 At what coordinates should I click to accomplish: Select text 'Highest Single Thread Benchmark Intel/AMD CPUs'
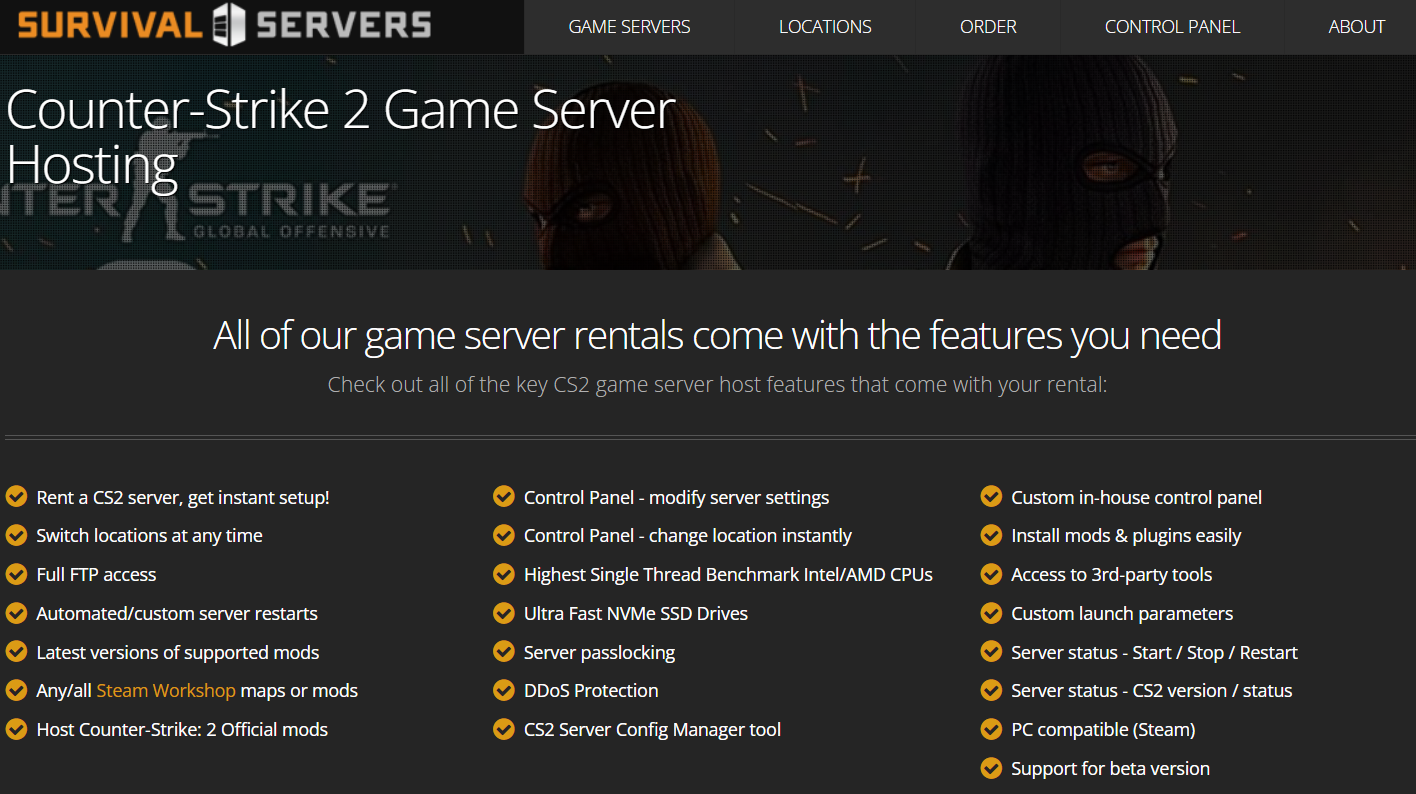pyautogui.click(x=728, y=575)
